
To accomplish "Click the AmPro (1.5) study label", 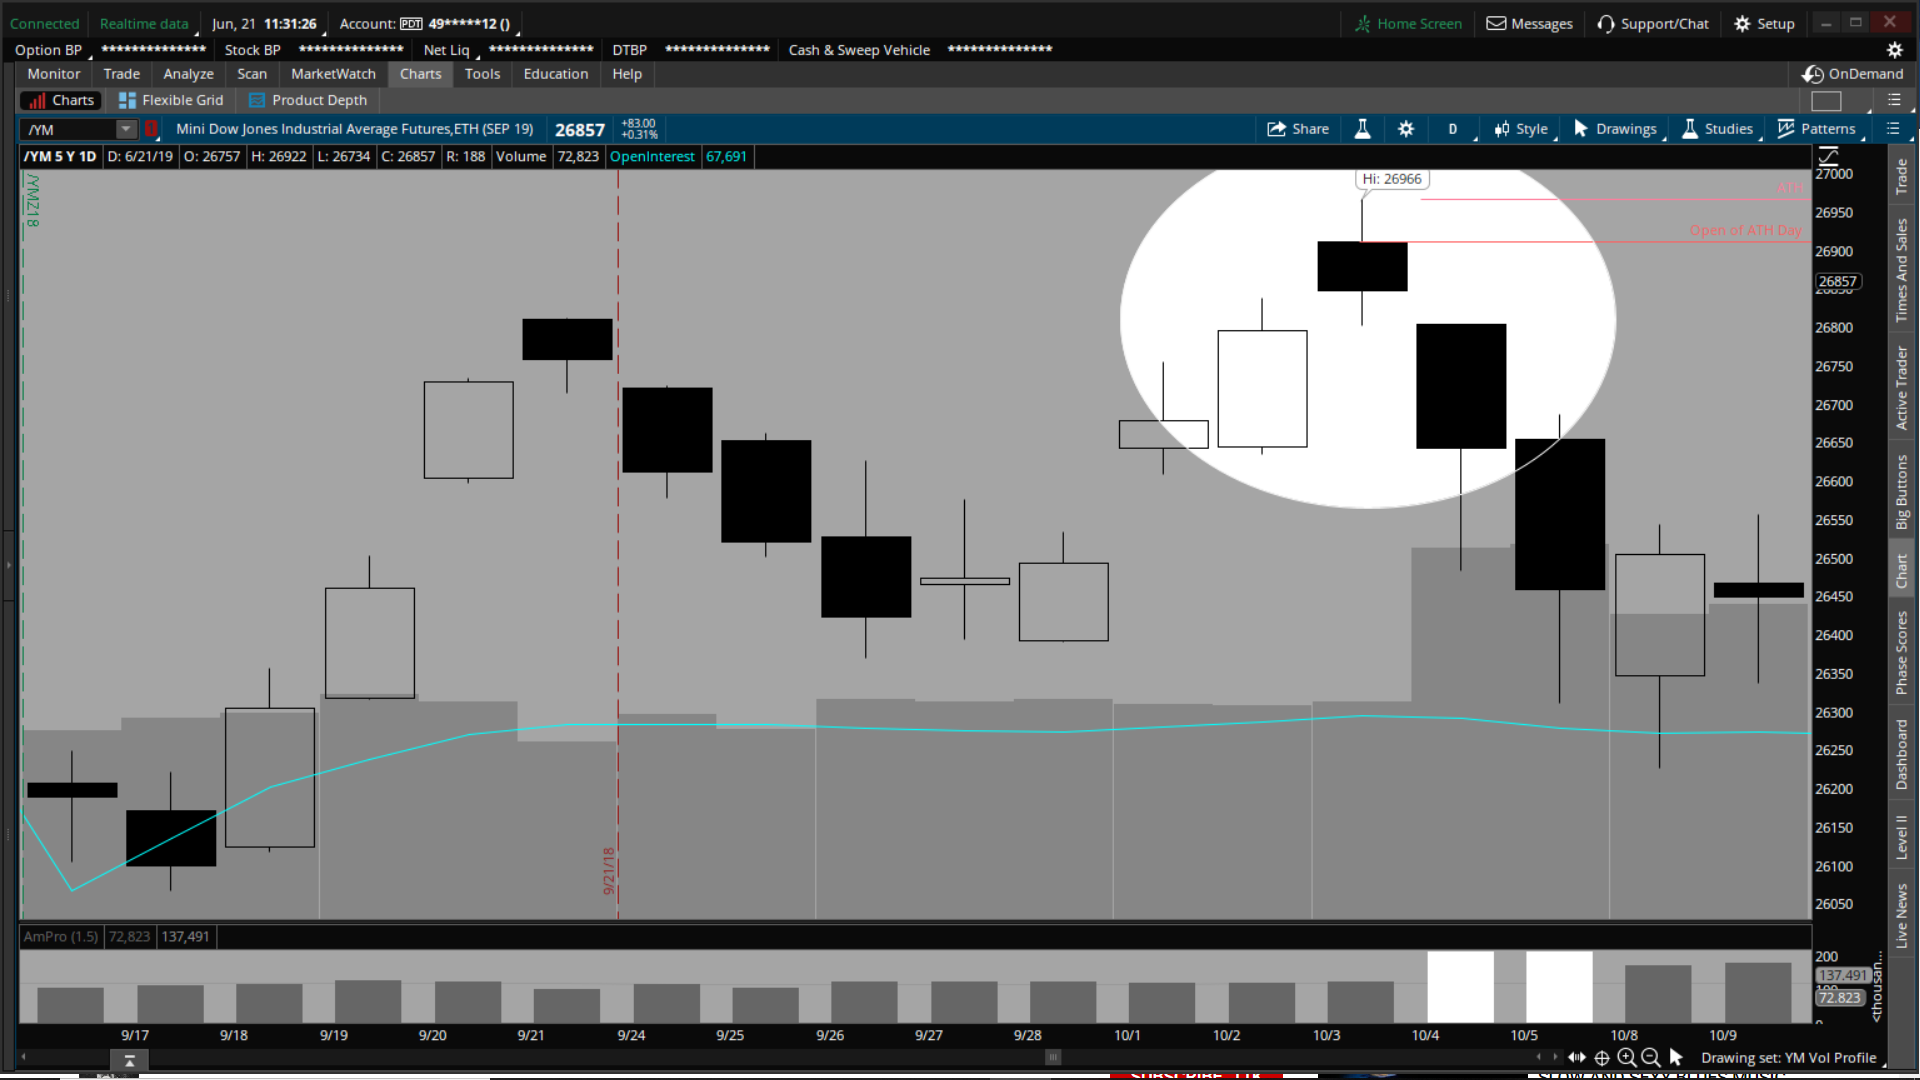I will point(61,937).
